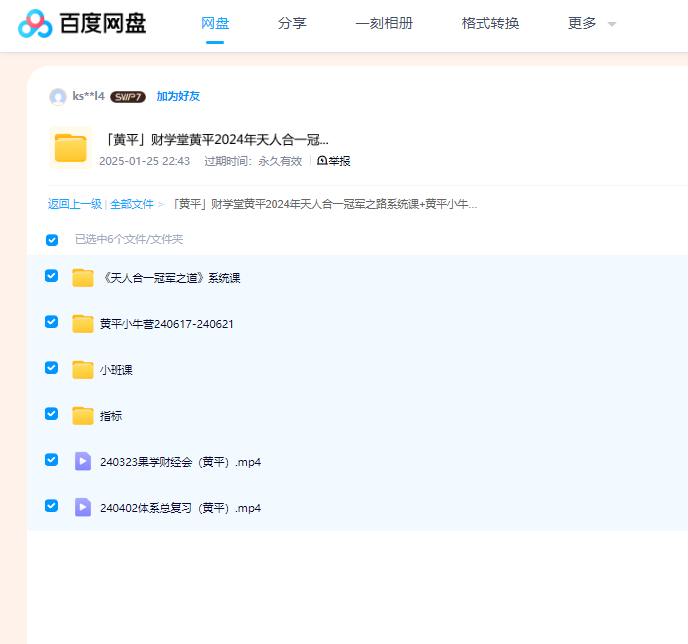Viewport: 688px width, 644px height.
Task: Open the 一刻相册 tab
Action: pyautogui.click(x=384, y=23)
